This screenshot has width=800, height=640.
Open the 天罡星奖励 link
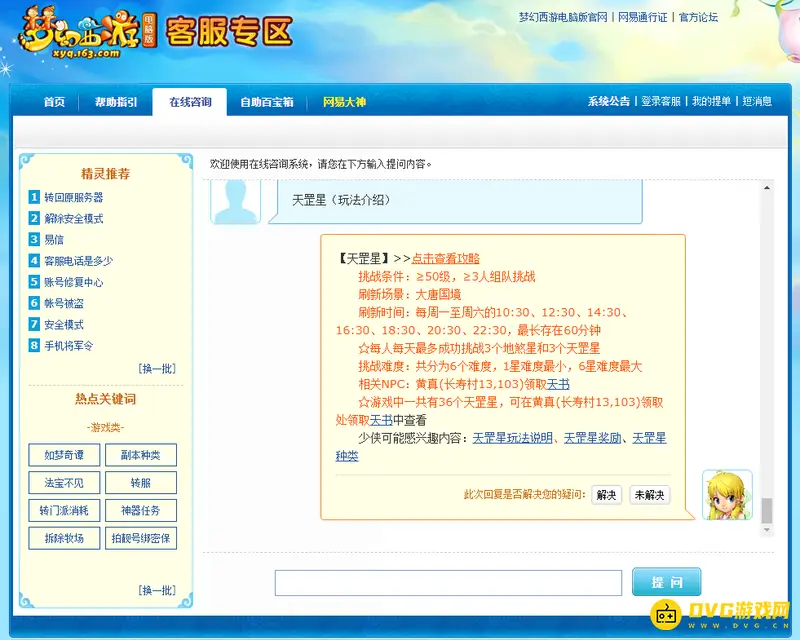592,438
